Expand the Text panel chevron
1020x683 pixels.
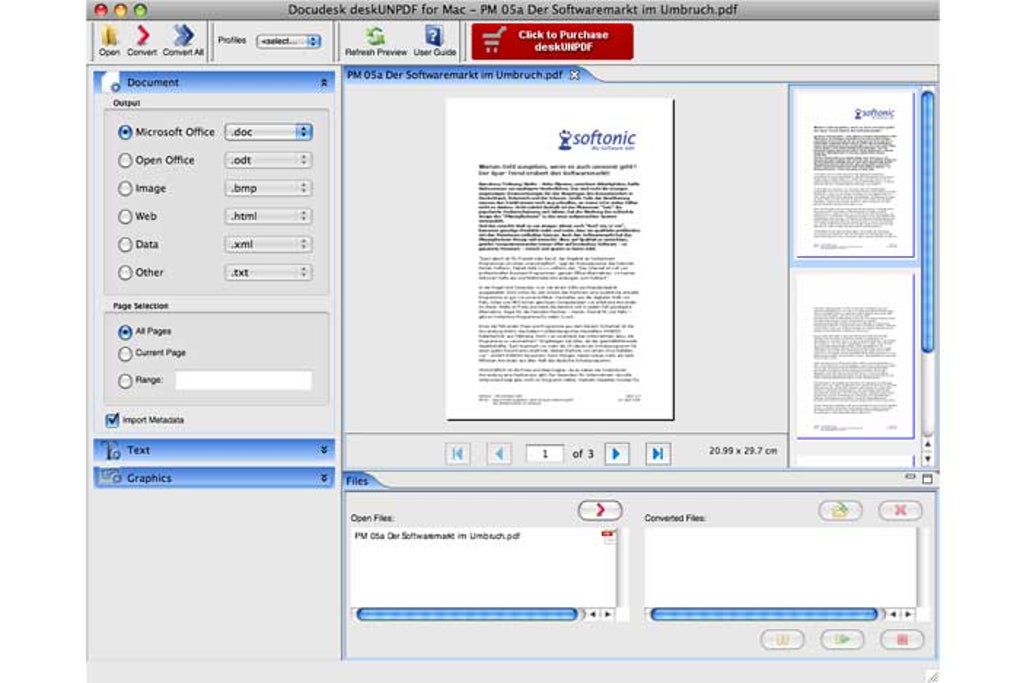click(x=324, y=449)
